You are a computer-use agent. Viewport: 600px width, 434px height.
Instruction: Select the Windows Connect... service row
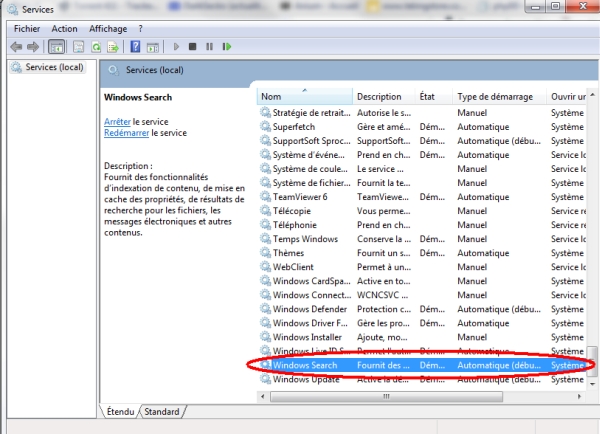tap(422, 295)
